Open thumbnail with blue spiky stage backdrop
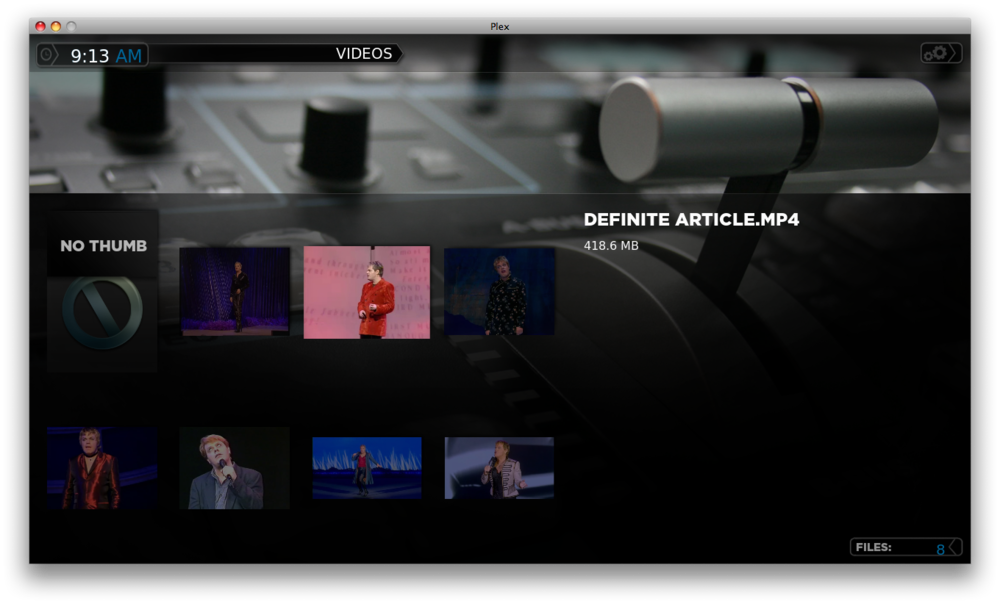The height and width of the screenshot is (604, 1000). click(367, 467)
